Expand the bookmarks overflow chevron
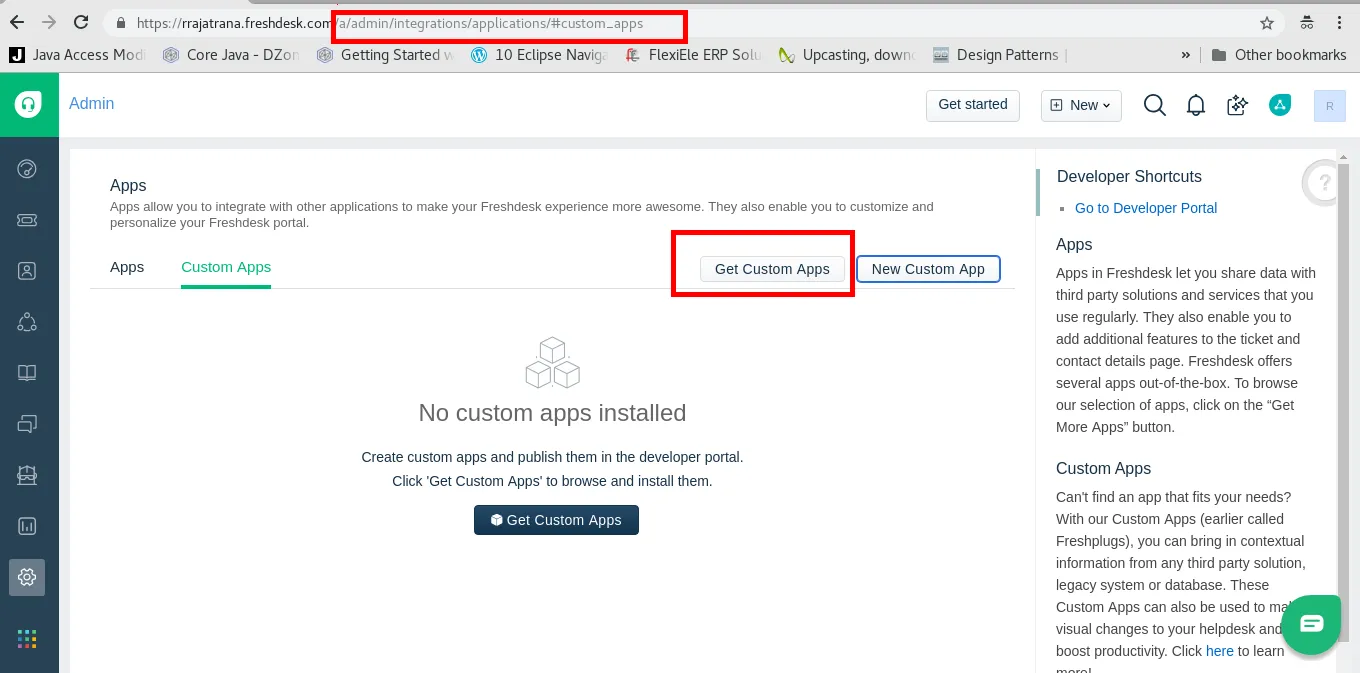 [x=1186, y=55]
